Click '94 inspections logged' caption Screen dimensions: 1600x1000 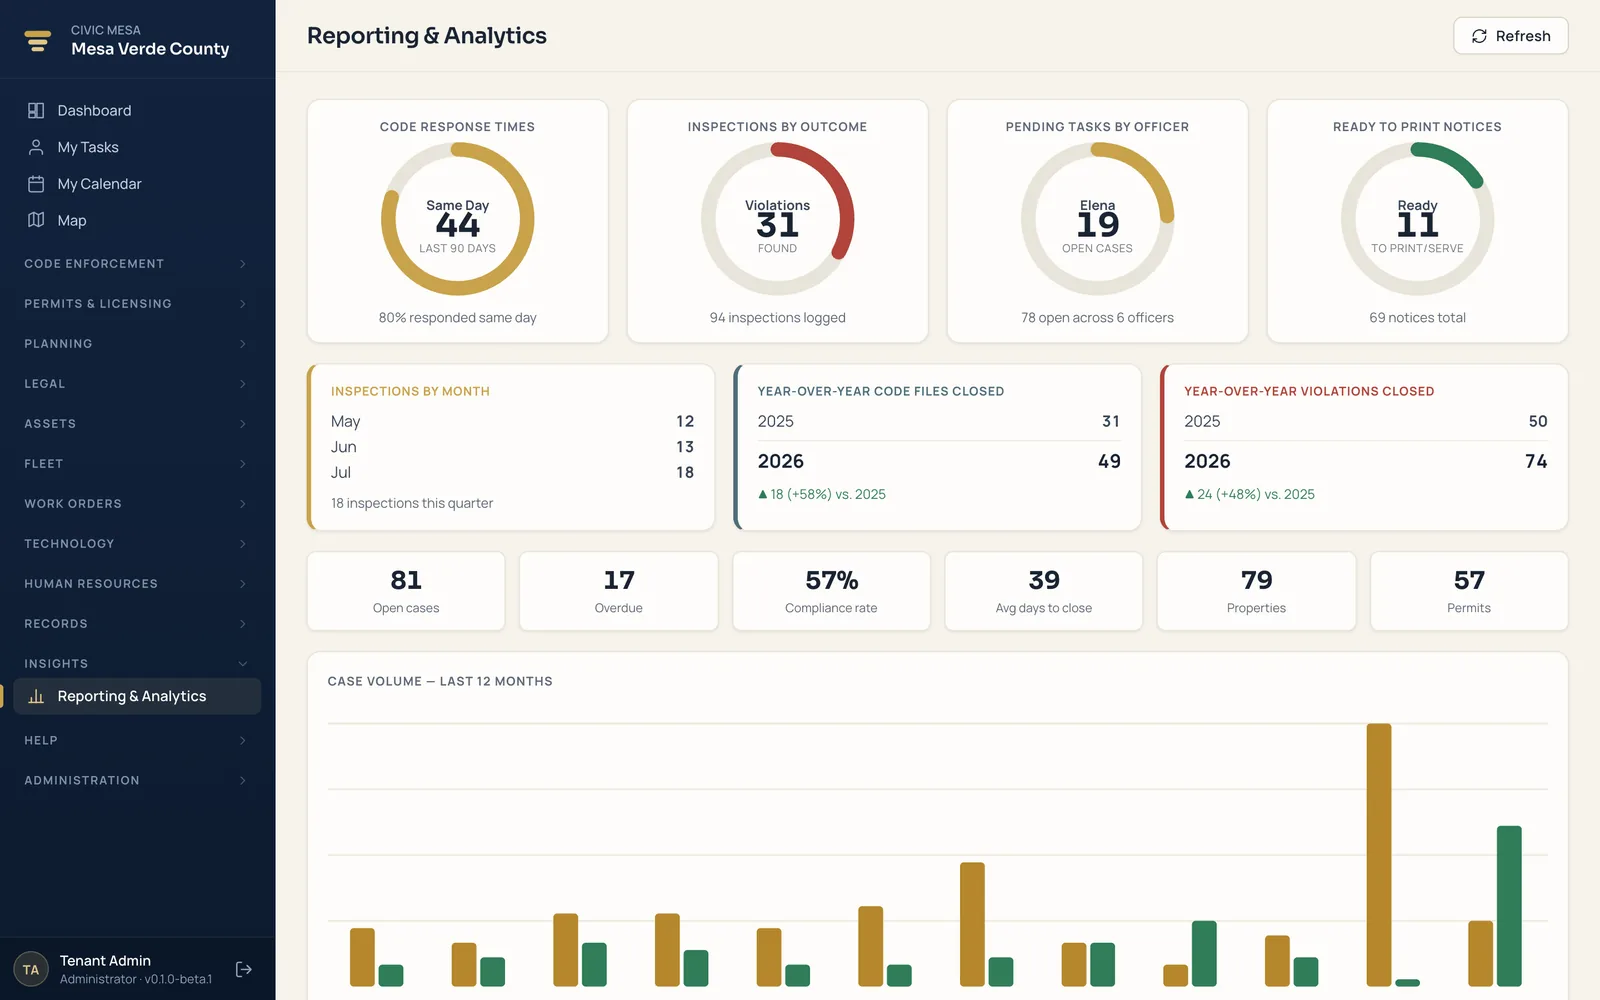[x=777, y=318]
